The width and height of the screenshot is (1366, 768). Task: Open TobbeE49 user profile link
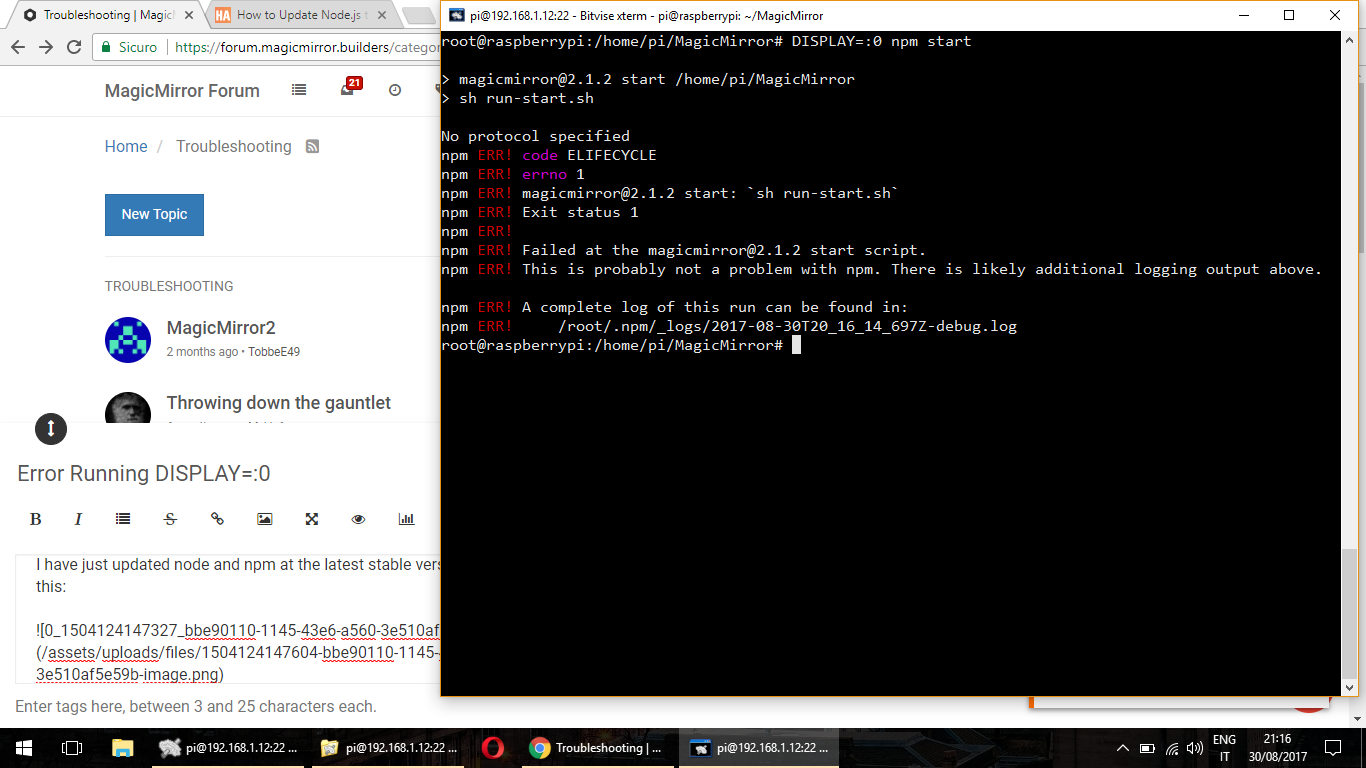pyautogui.click(x=274, y=352)
